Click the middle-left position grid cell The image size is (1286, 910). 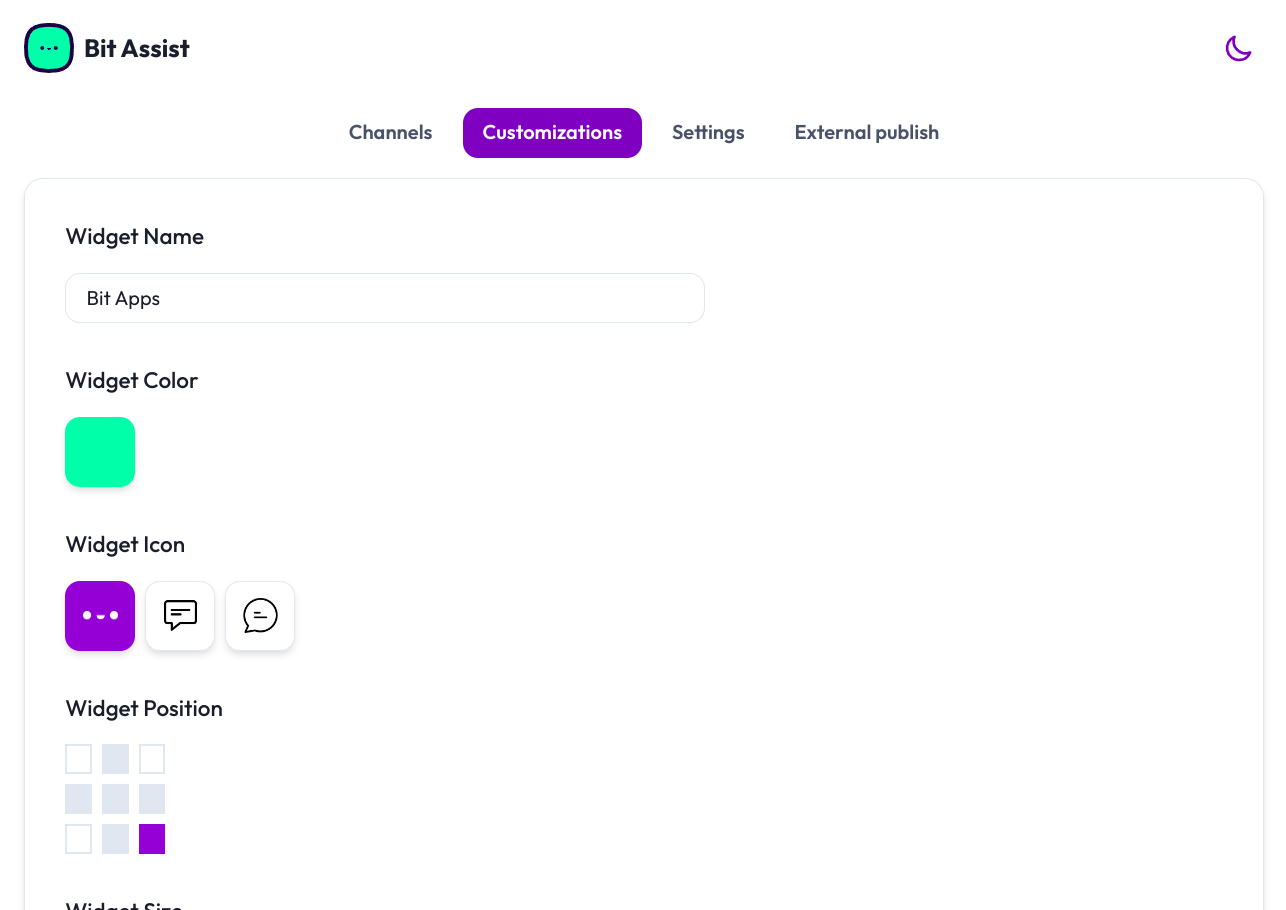(79, 799)
